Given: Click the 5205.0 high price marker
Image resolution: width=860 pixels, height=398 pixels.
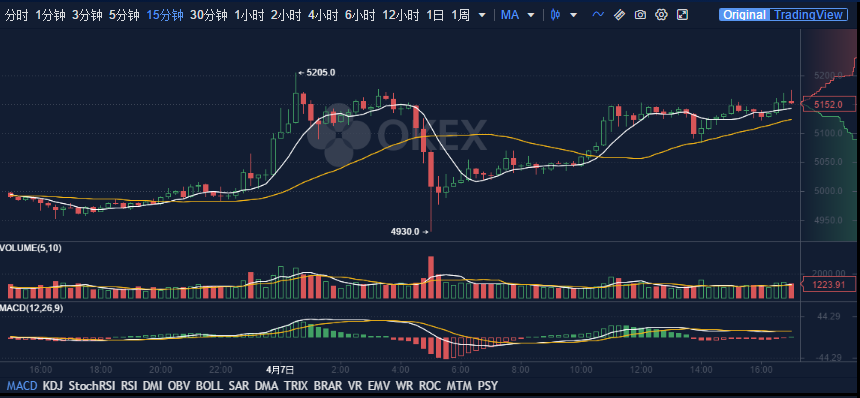Looking at the screenshot, I should coord(317,72).
